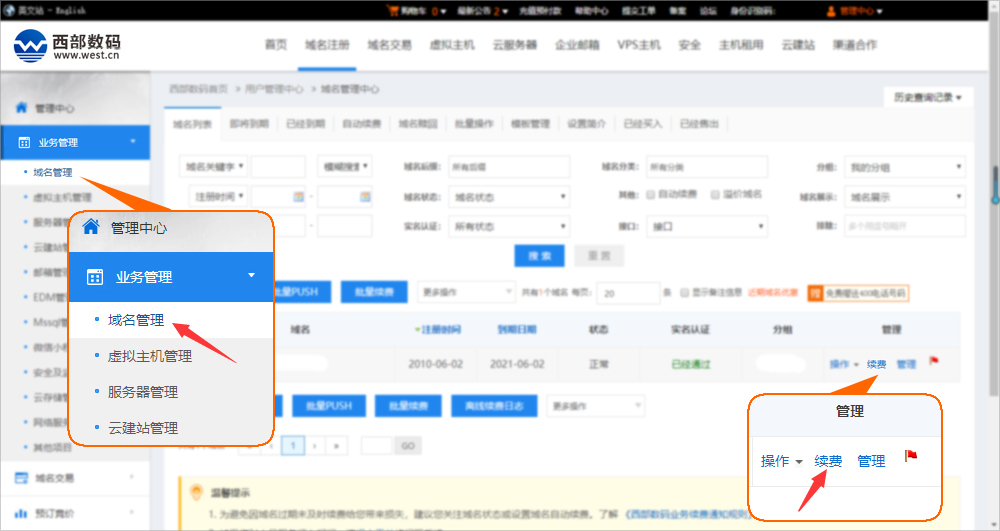Click the domain keyword input field
The image size is (1000, 531).
(x=278, y=167)
